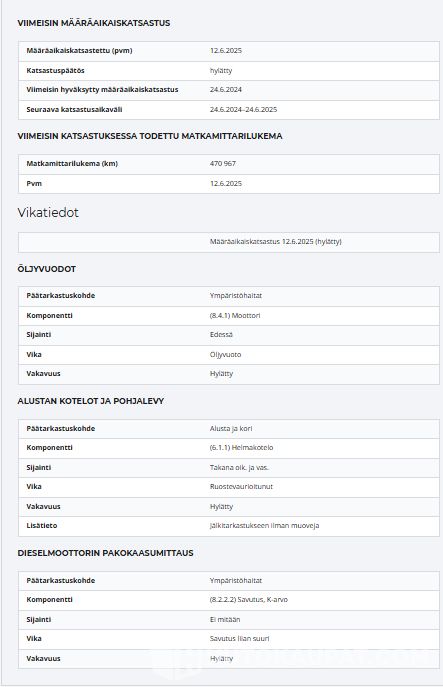Click the last approved inspection date 24.6.2024

[226, 90]
